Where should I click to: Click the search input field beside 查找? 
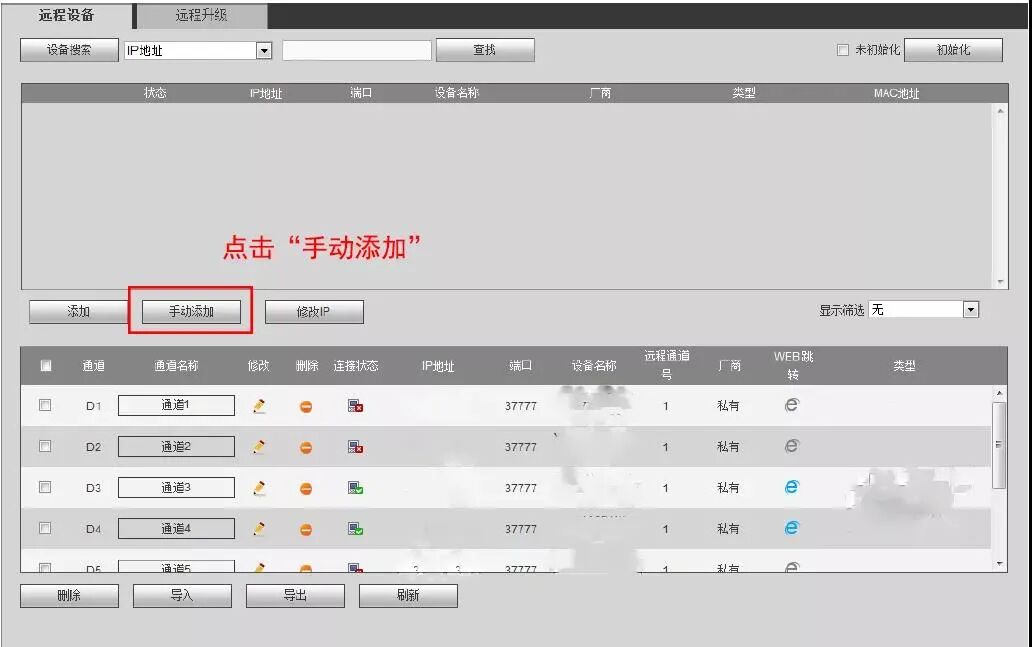355,49
